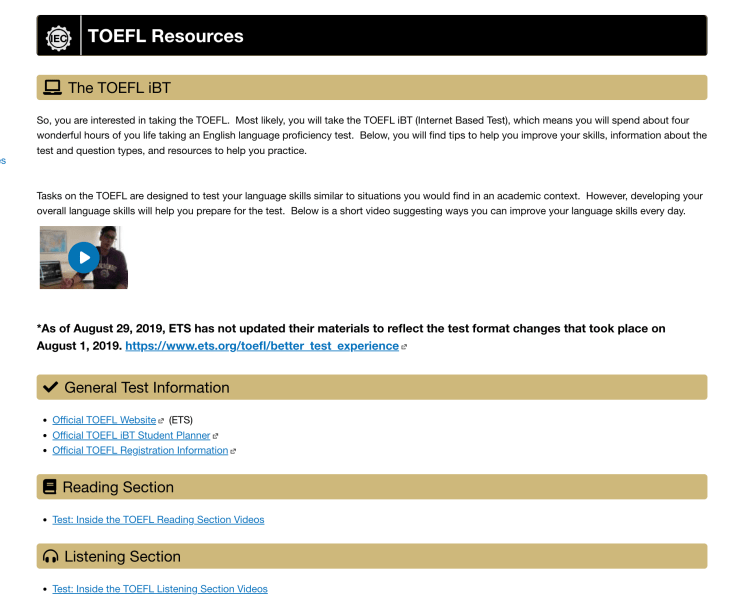Select the General Test Information heading text
The image size is (750, 612).
pos(147,388)
